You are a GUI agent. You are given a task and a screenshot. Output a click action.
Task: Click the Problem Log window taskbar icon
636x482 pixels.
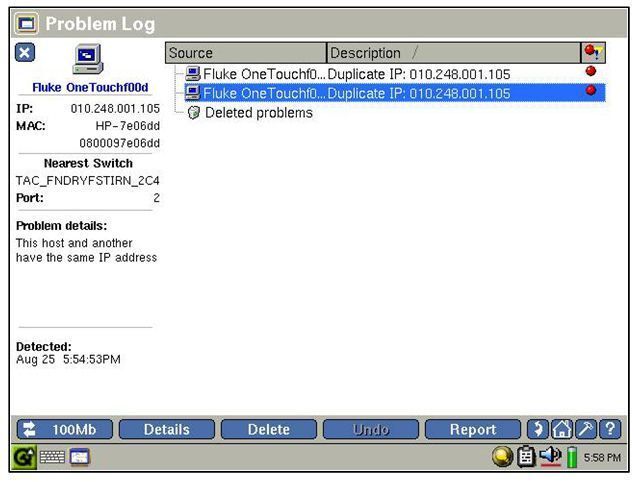pyautogui.click(x=80, y=458)
